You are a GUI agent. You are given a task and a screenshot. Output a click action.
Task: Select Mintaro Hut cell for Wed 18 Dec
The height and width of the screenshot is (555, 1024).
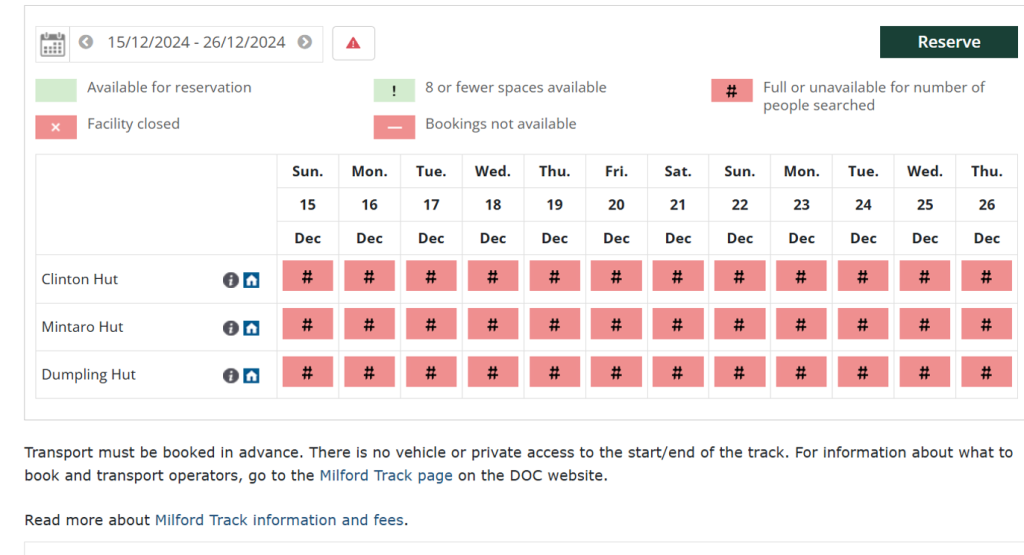click(x=493, y=325)
